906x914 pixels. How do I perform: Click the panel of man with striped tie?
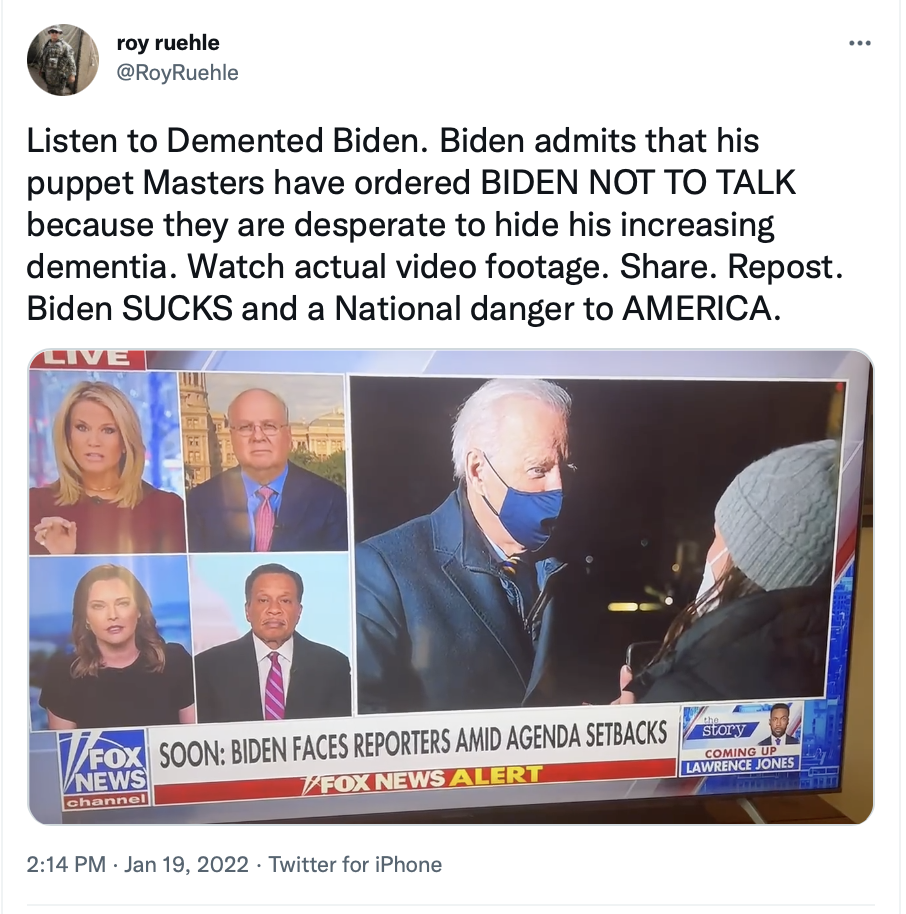click(x=271, y=638)
